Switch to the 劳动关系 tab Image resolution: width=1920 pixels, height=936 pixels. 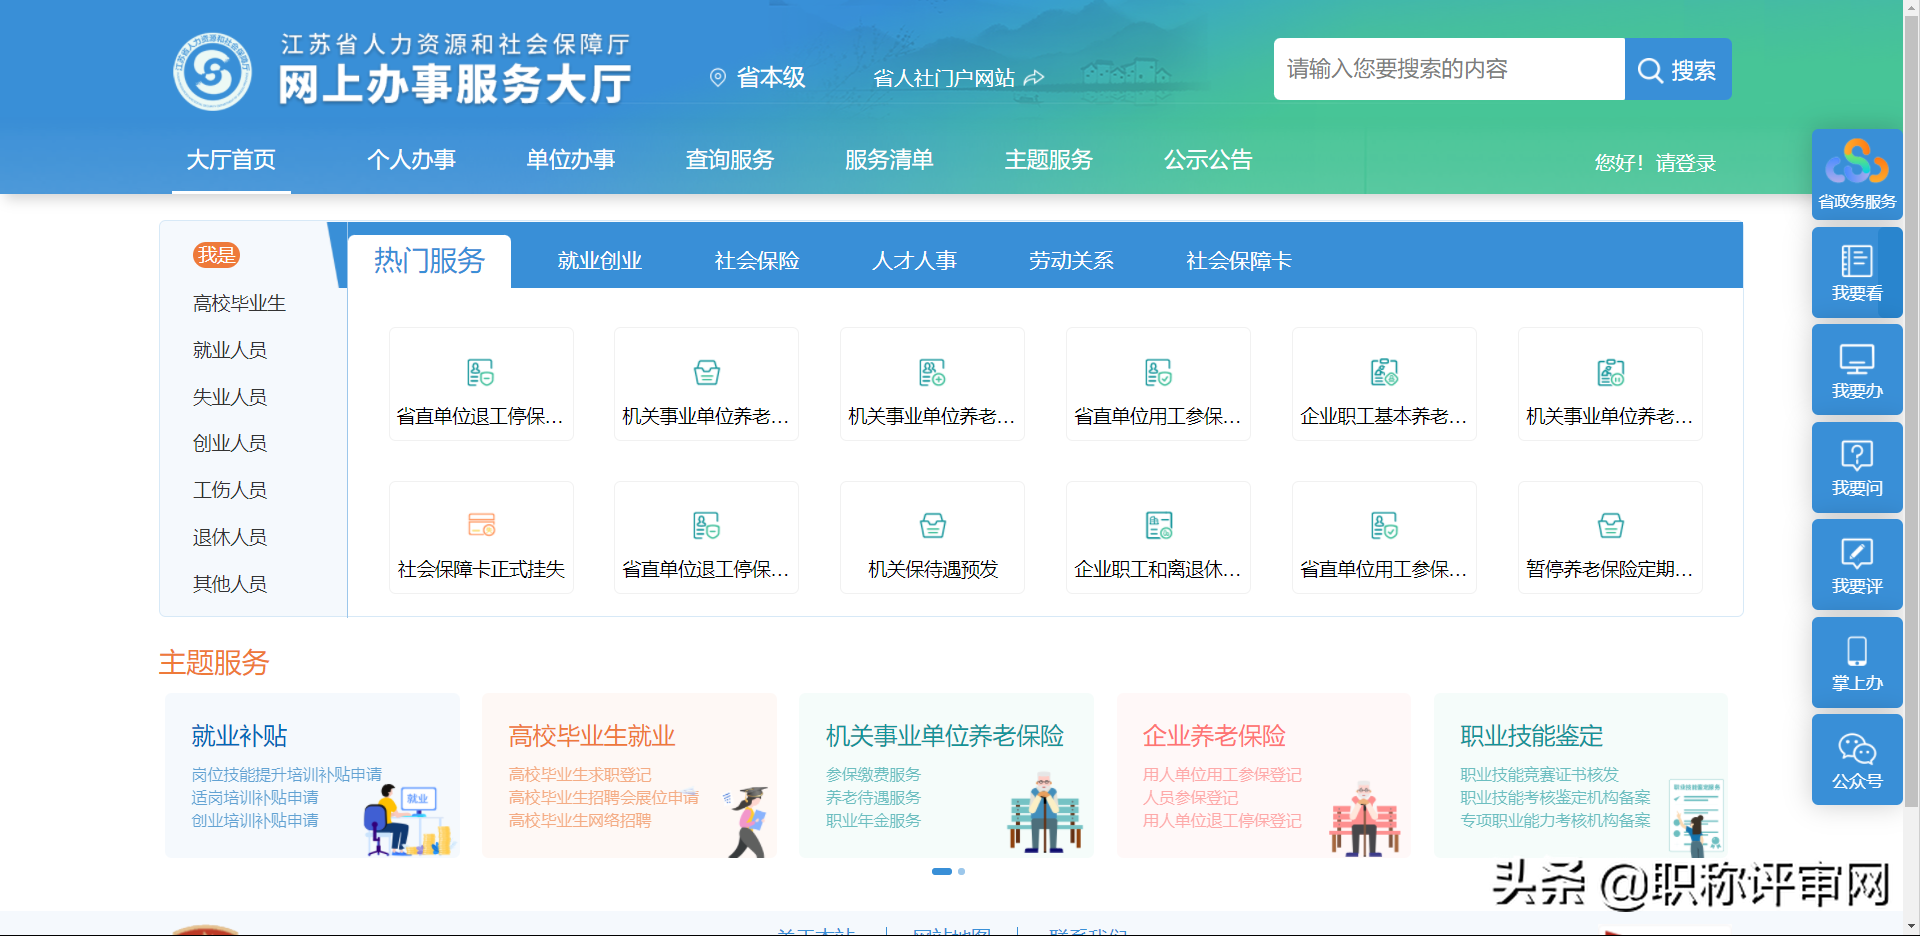[1072, 260]
